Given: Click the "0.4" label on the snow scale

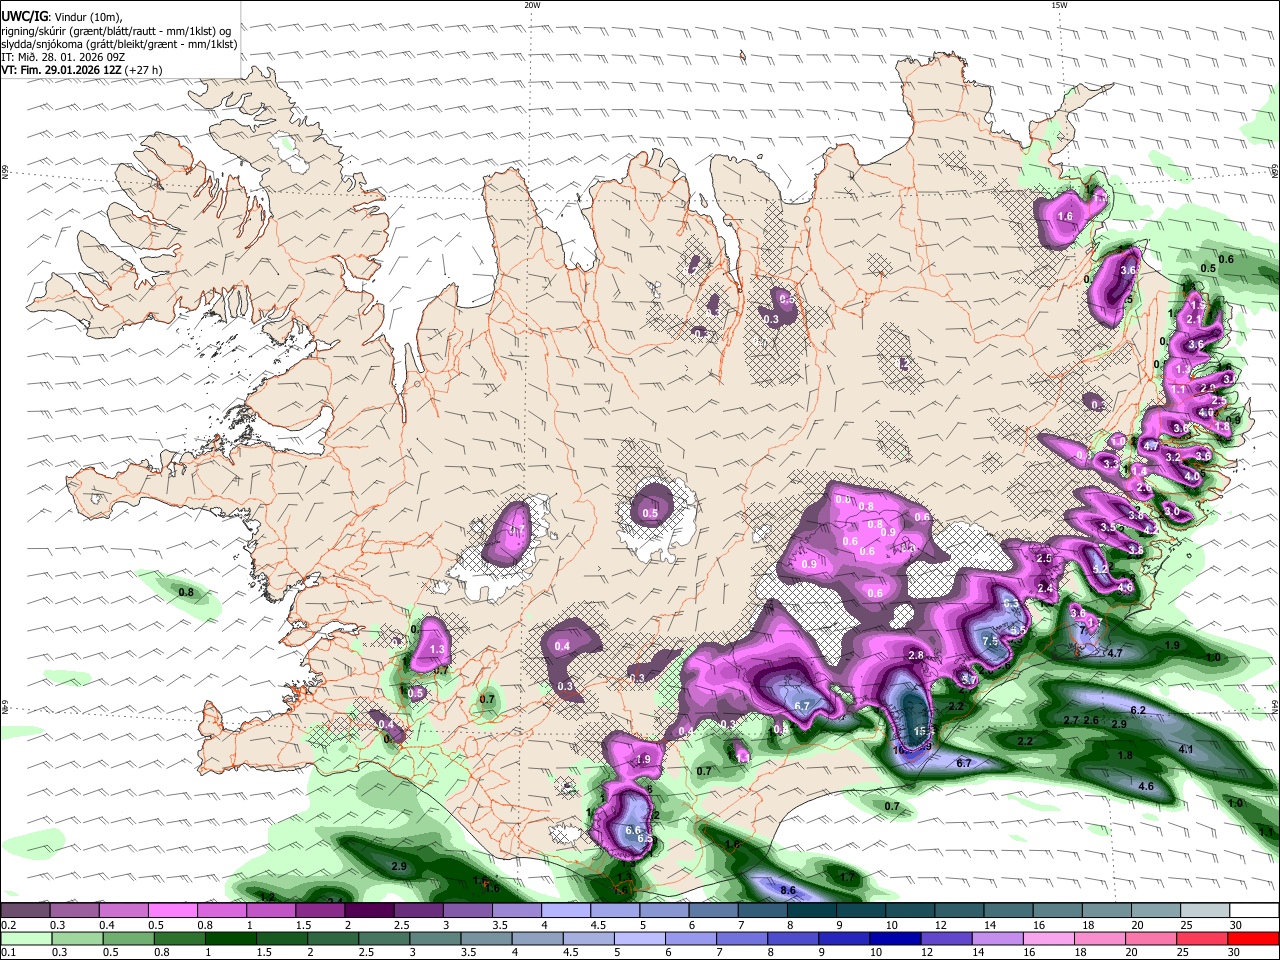Looking at the screenshot, I should [107, 925].
